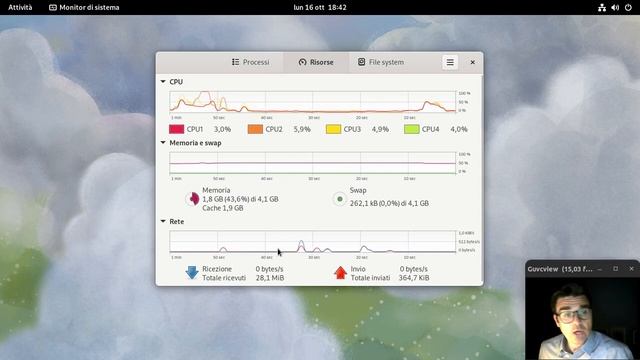Screen dimensions: 640x360
Task: Click the power icon in top bar
Action: point(628,7)
